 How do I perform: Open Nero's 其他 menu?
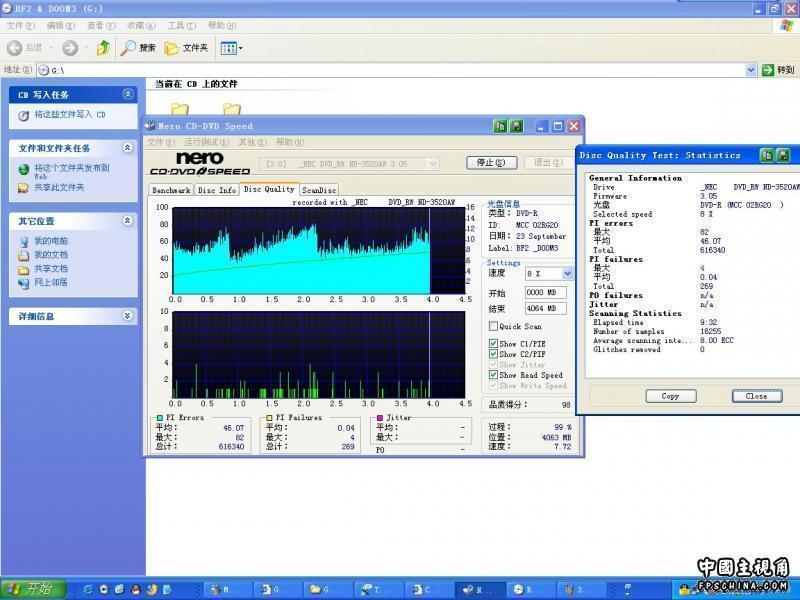tap(253, 142)
